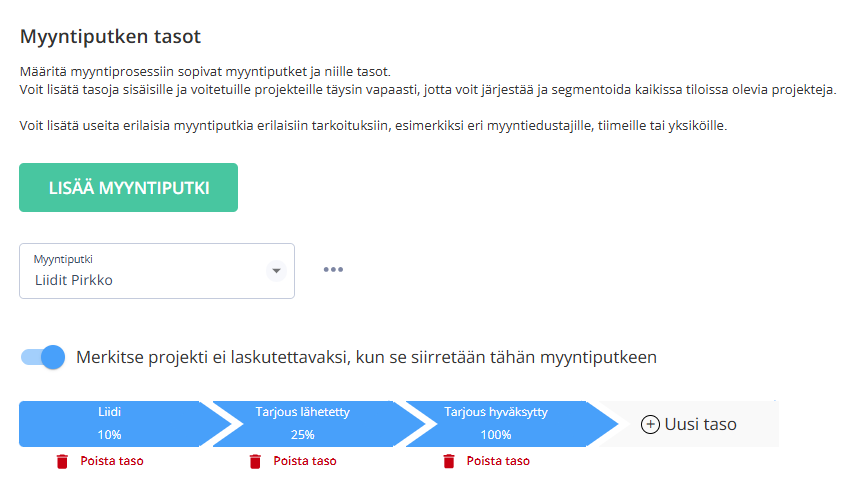Click the trash icon under Liidi
860x493 pixels.
[x=62, y=461]
